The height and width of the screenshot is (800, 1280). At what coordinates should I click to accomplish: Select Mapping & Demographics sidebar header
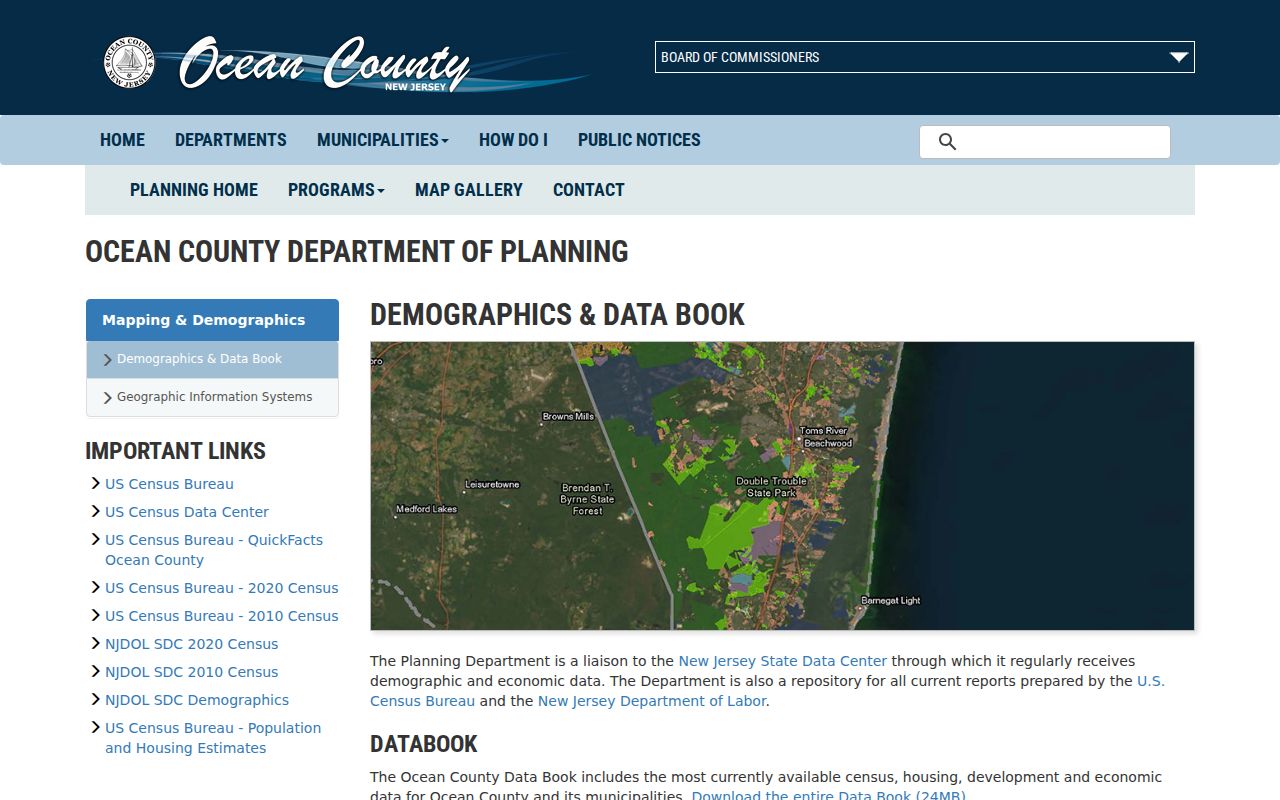(212, 320)
